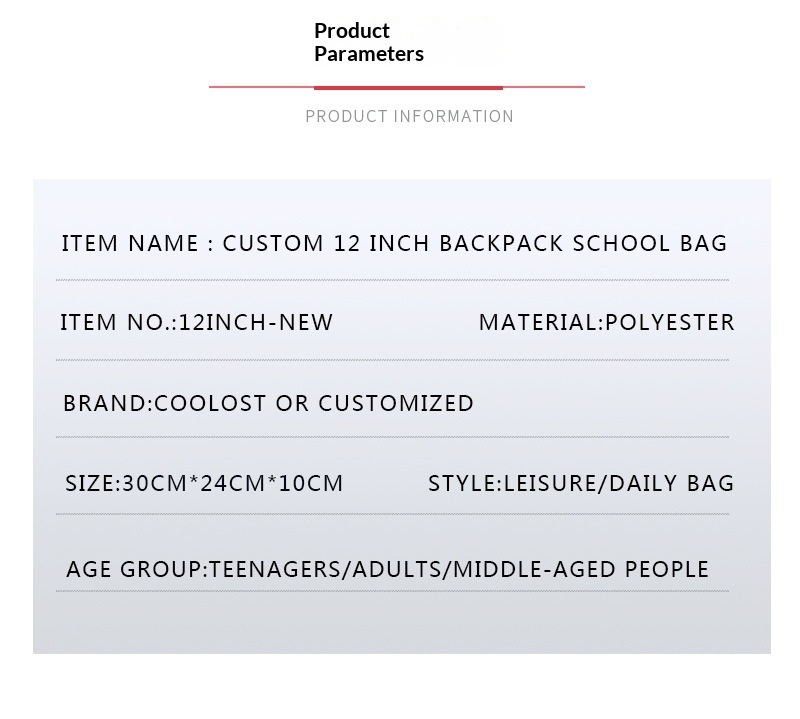Click the word "TEENAGERS" in the age group row

(274, 569)
